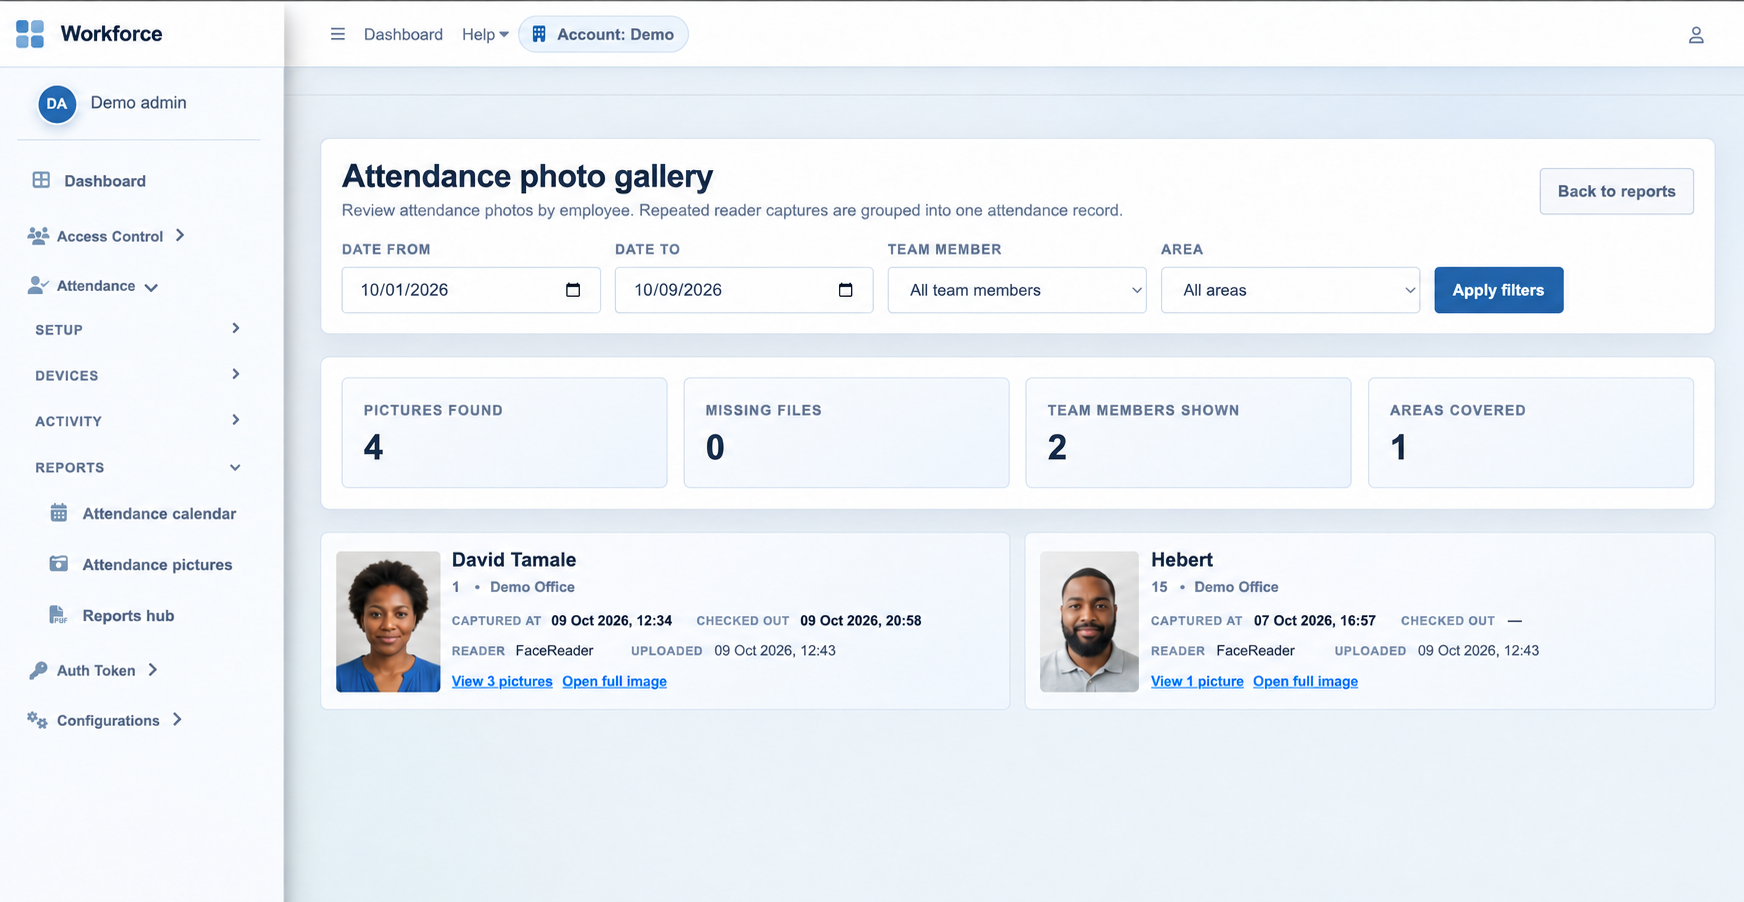The height and width of the screenshot is (902, 1744).
Task: Click the checked out time 09 Oct 2026, 20:58
Action: tap(861, 620)
